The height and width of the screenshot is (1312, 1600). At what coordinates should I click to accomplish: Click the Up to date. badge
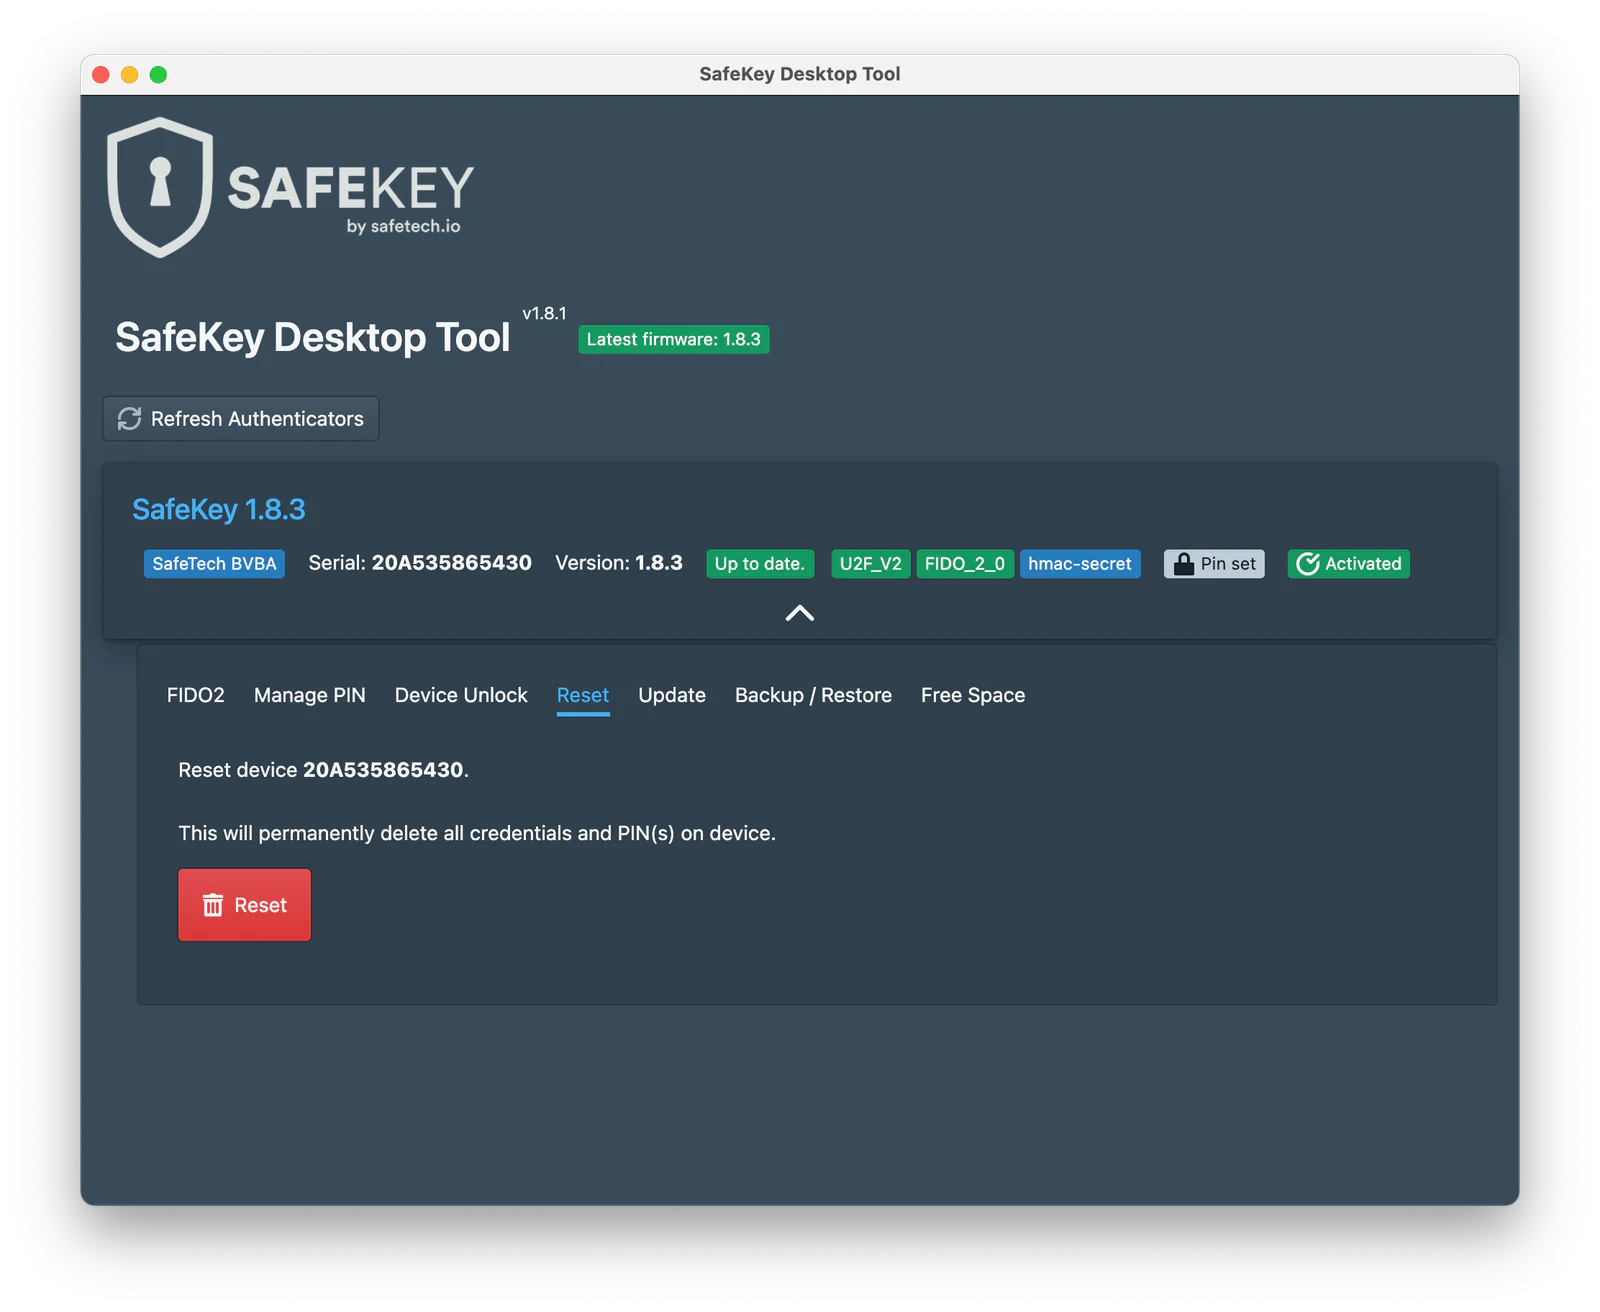(x=760, y=564)
